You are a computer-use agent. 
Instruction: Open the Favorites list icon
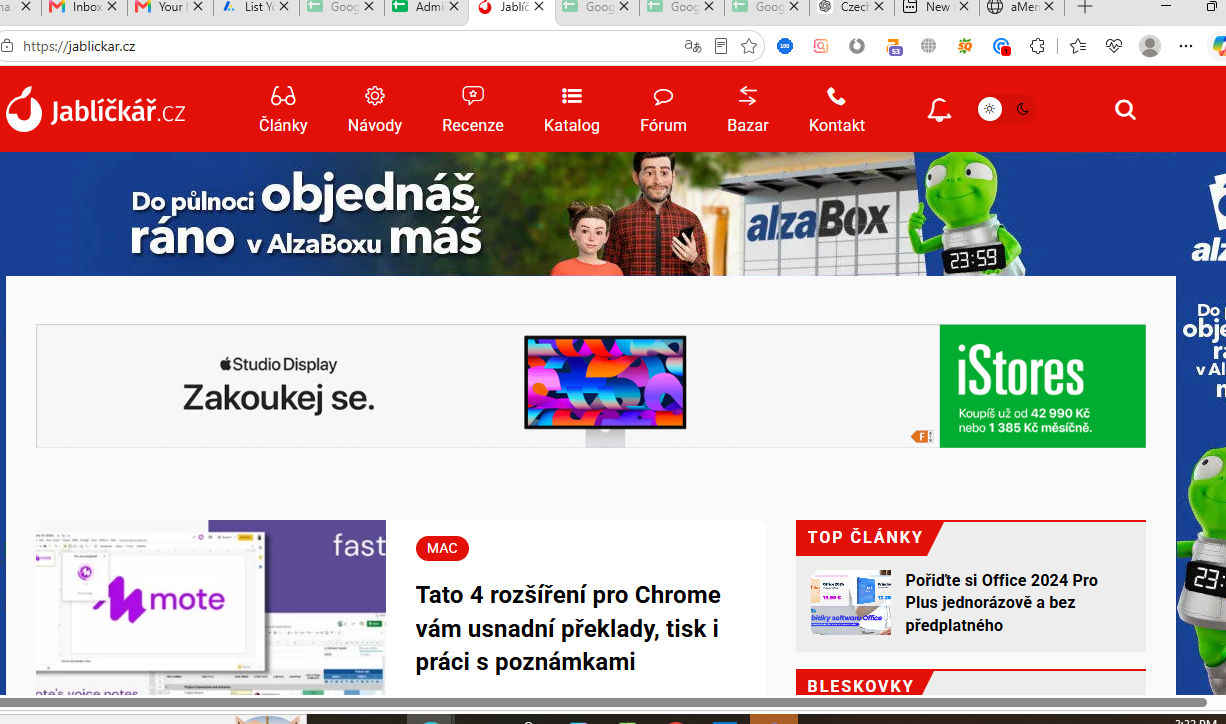(1077, 46)
